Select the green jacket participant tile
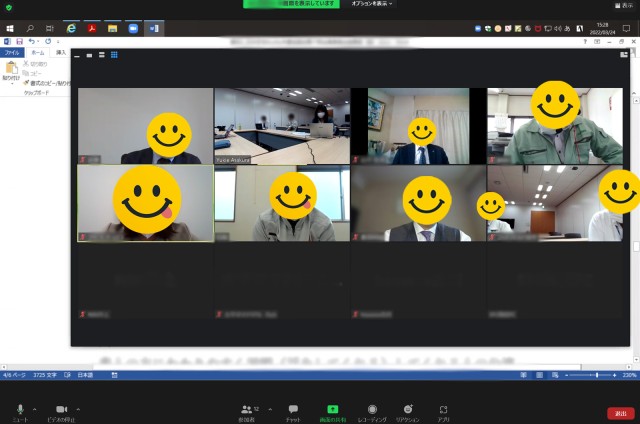 (555, 126)
